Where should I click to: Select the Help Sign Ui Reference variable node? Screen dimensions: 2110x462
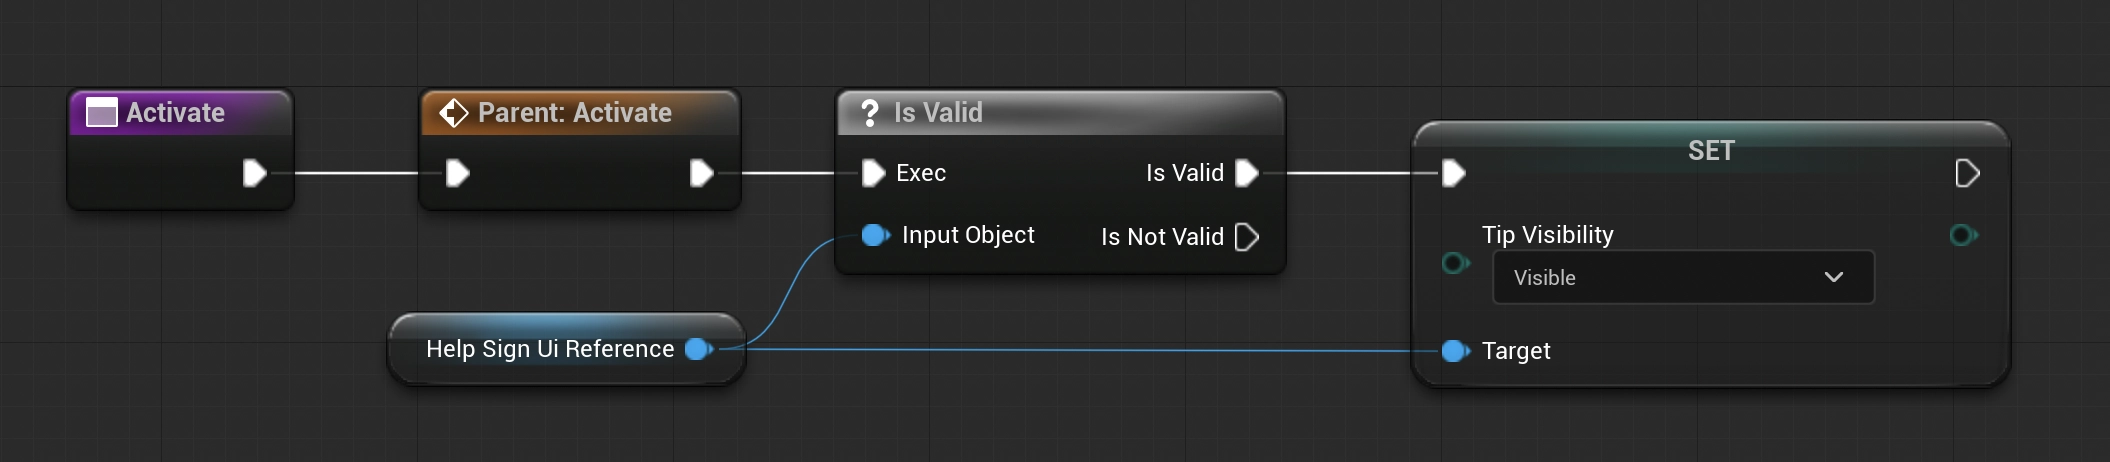tap(549, 349)
